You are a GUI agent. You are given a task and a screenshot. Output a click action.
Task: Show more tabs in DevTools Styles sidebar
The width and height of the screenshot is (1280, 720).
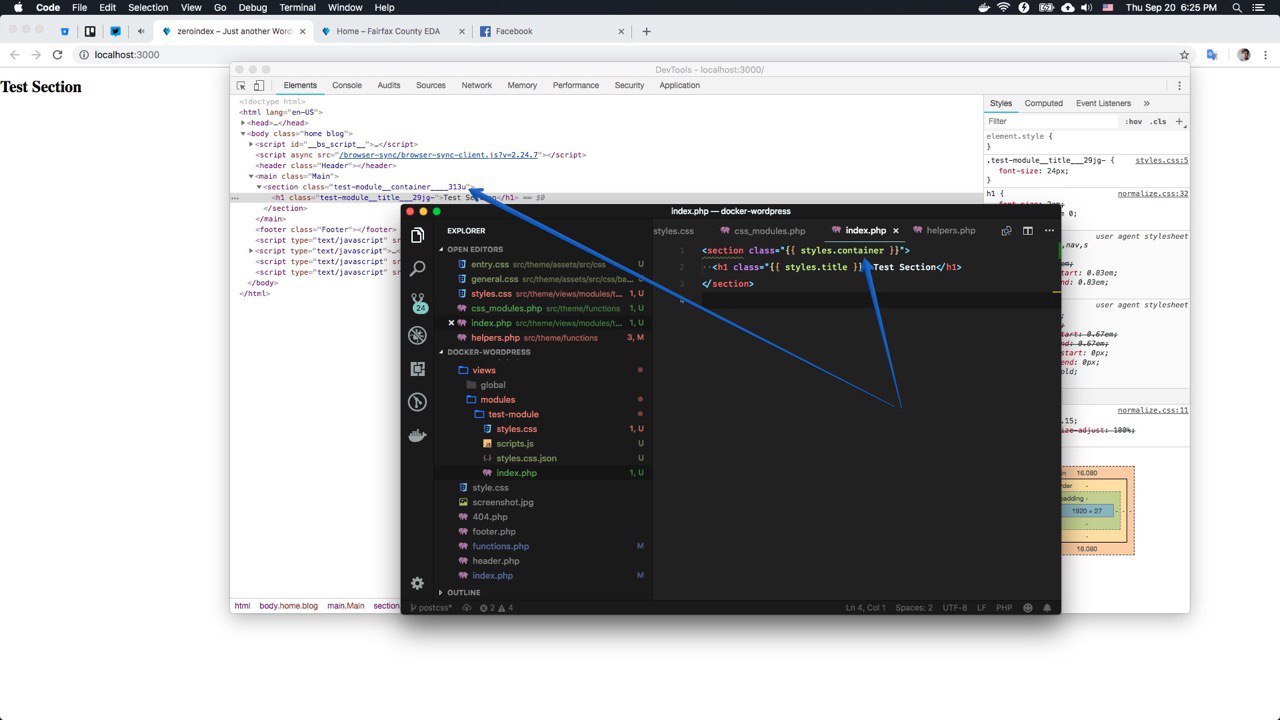[x=1146, y=103]
